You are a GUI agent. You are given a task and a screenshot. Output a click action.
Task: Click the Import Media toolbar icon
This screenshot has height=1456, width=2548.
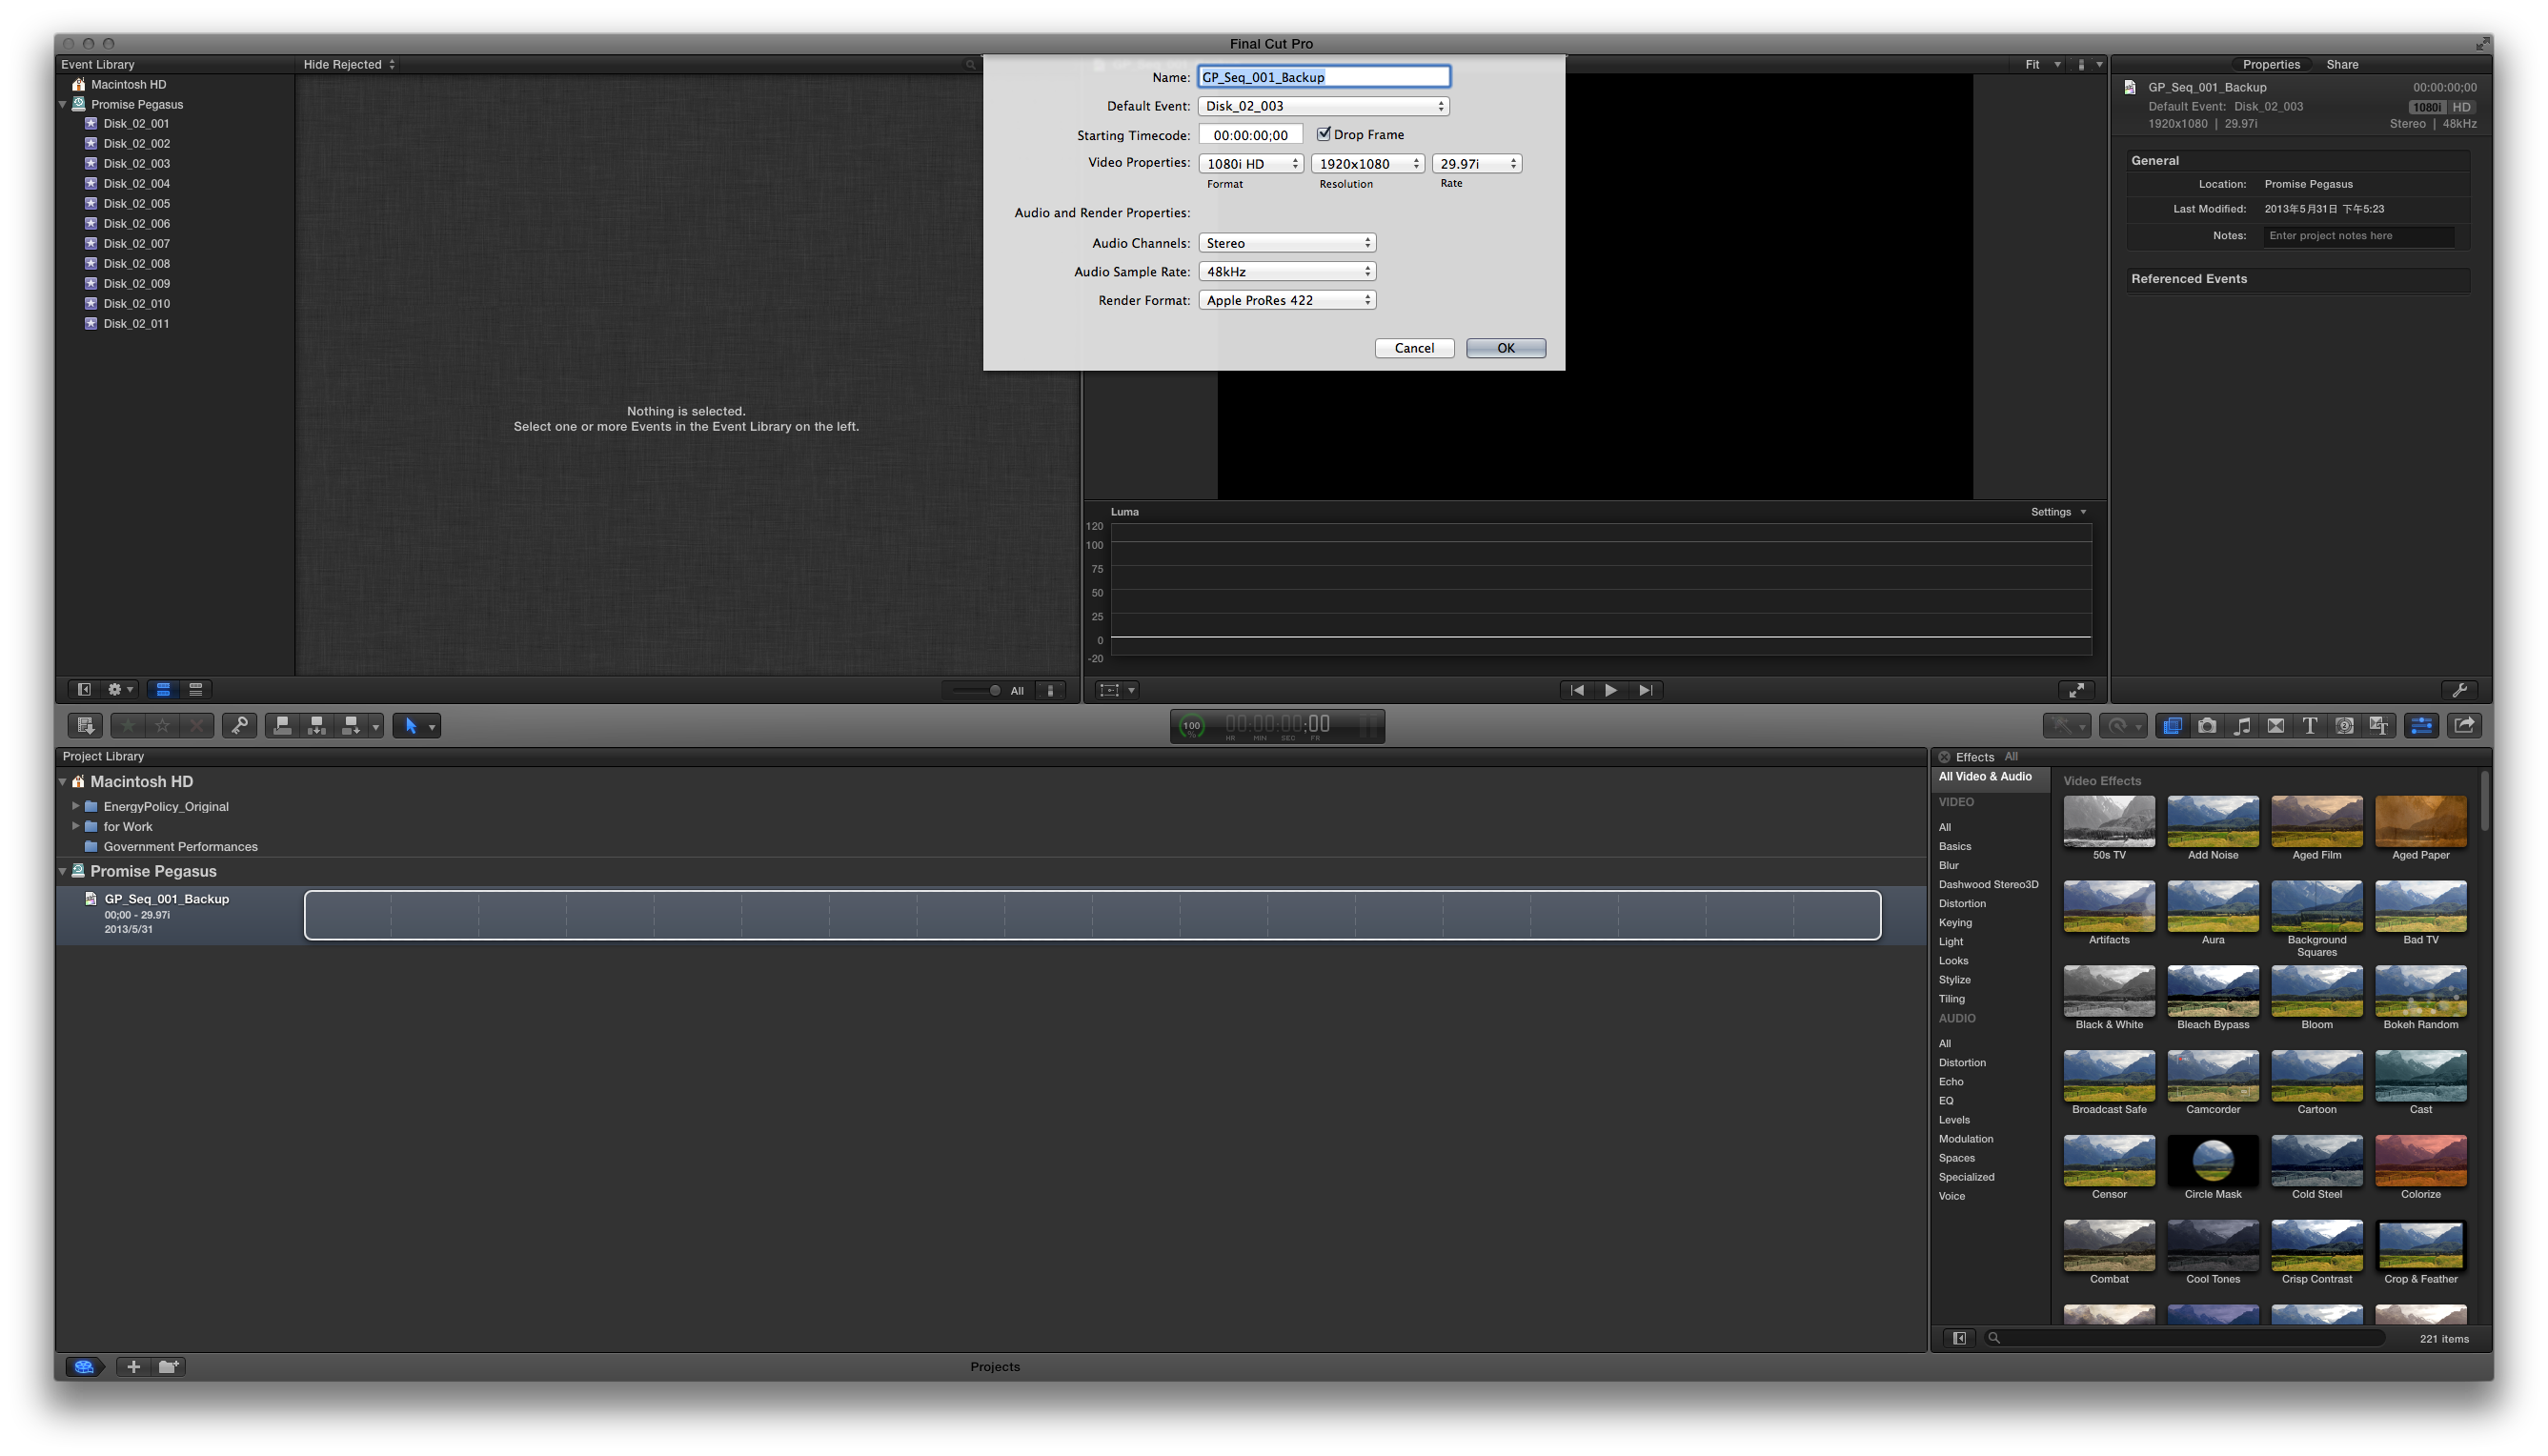pos(85,726)
